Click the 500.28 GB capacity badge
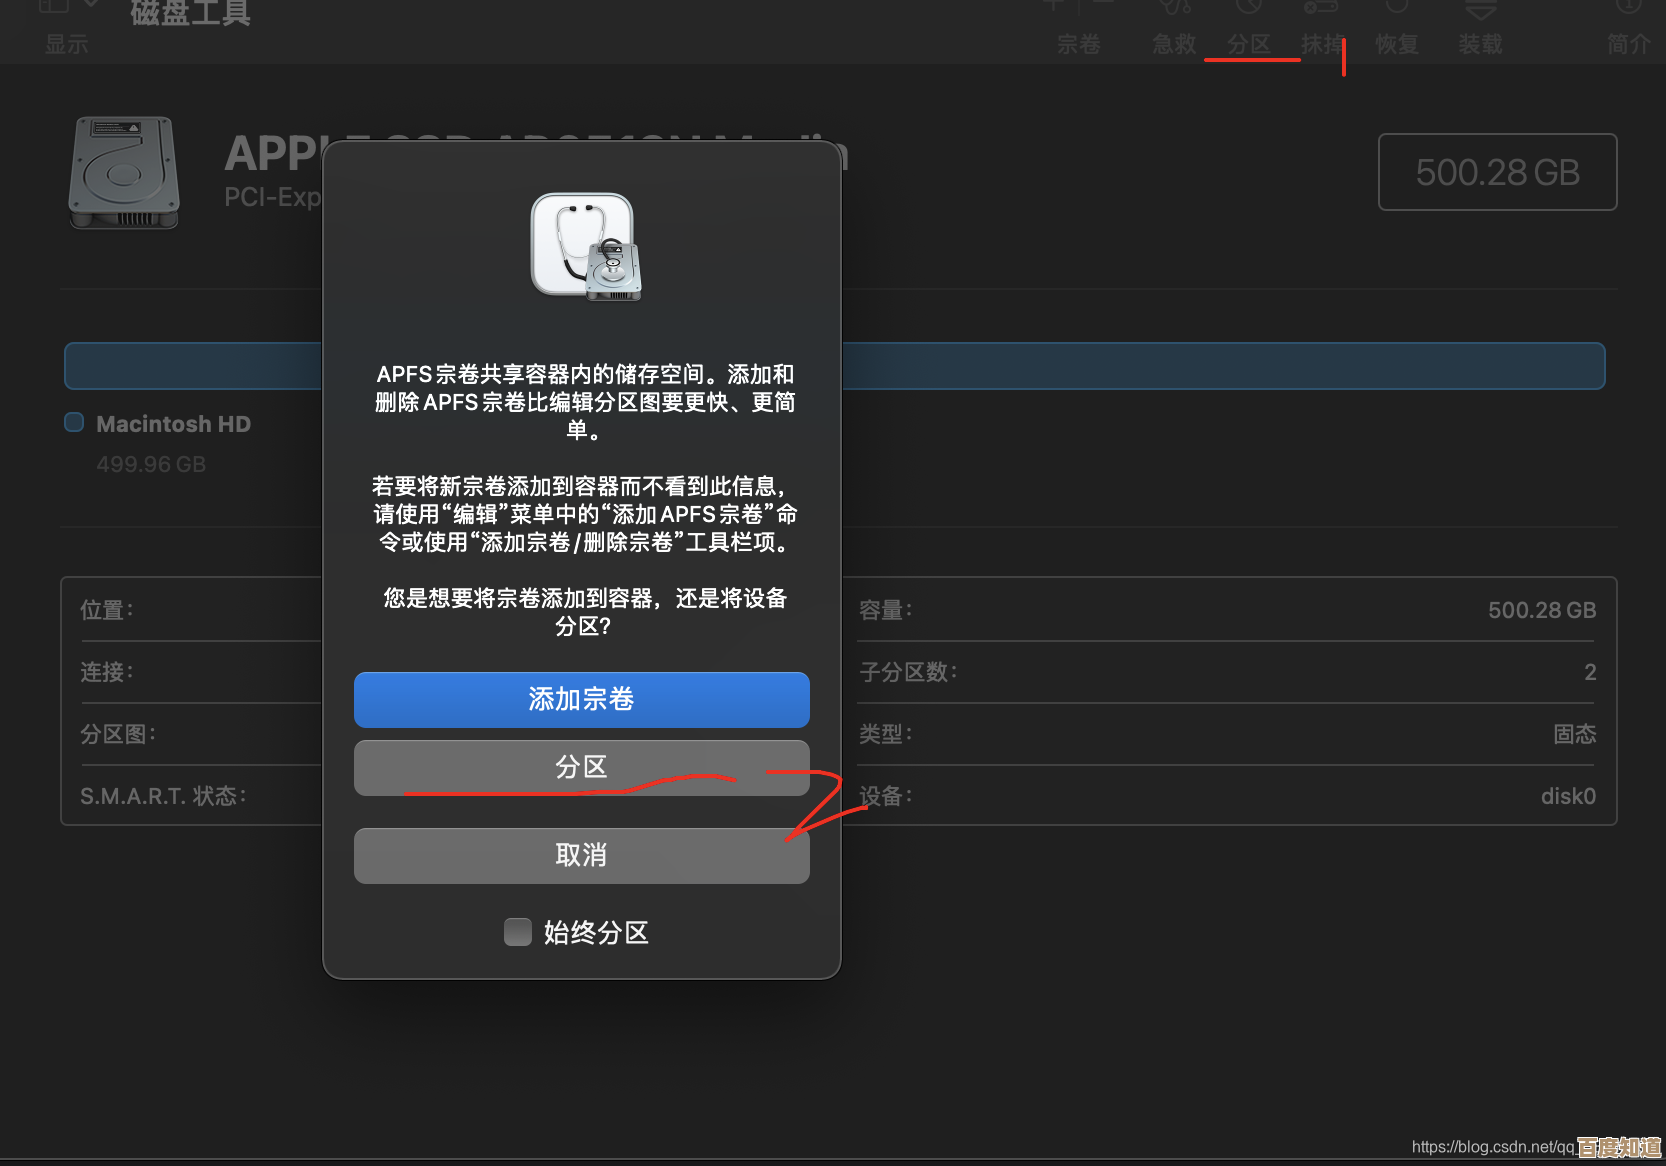The height and width of the screenshot is (1166, 1666). [x=1496, y=172]
